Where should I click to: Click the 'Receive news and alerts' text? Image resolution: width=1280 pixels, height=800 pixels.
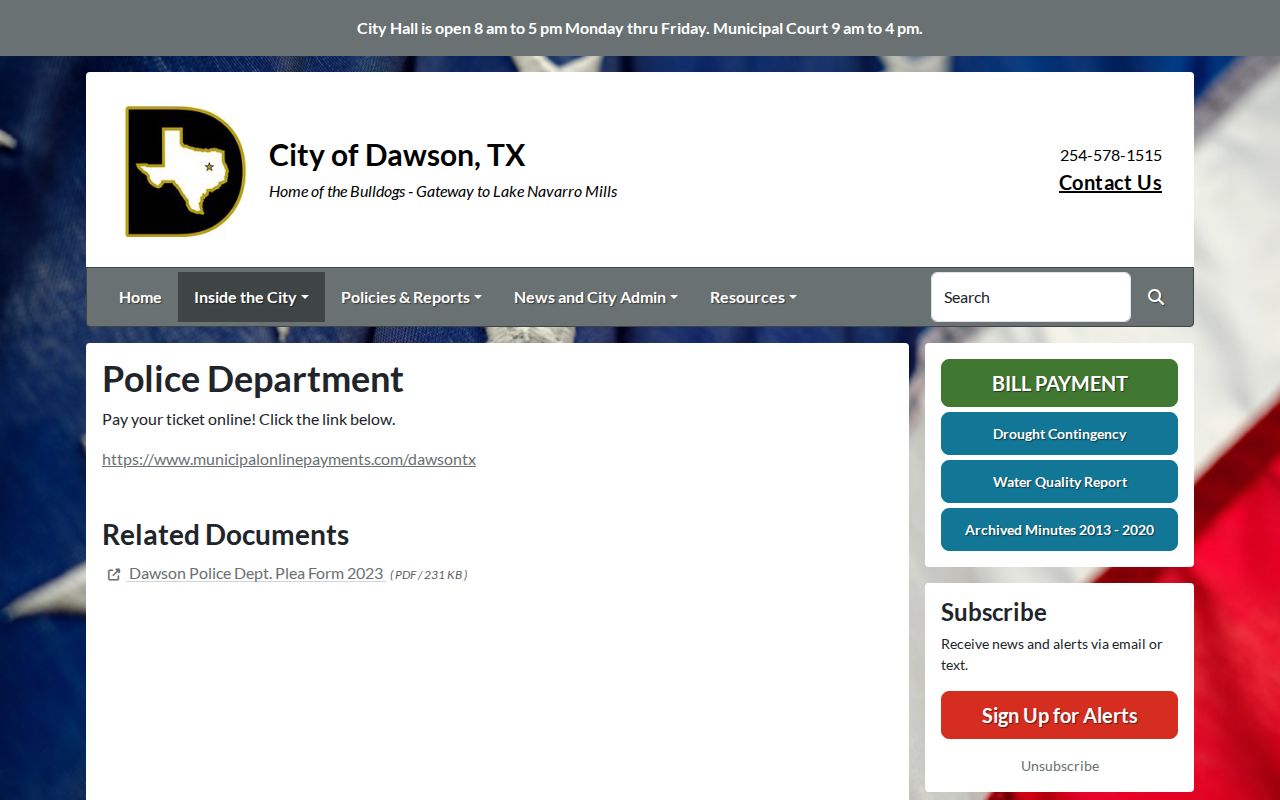[1052, 654]
